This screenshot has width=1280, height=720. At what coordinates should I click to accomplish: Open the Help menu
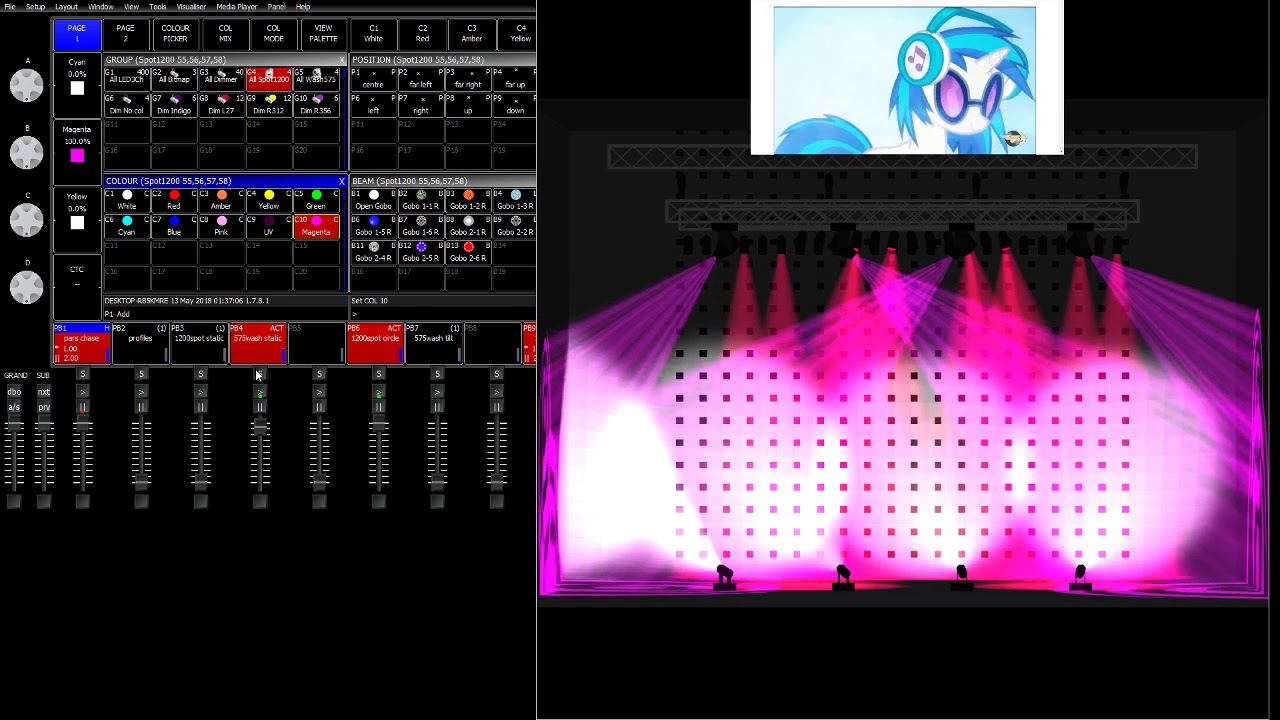(302, 7)
